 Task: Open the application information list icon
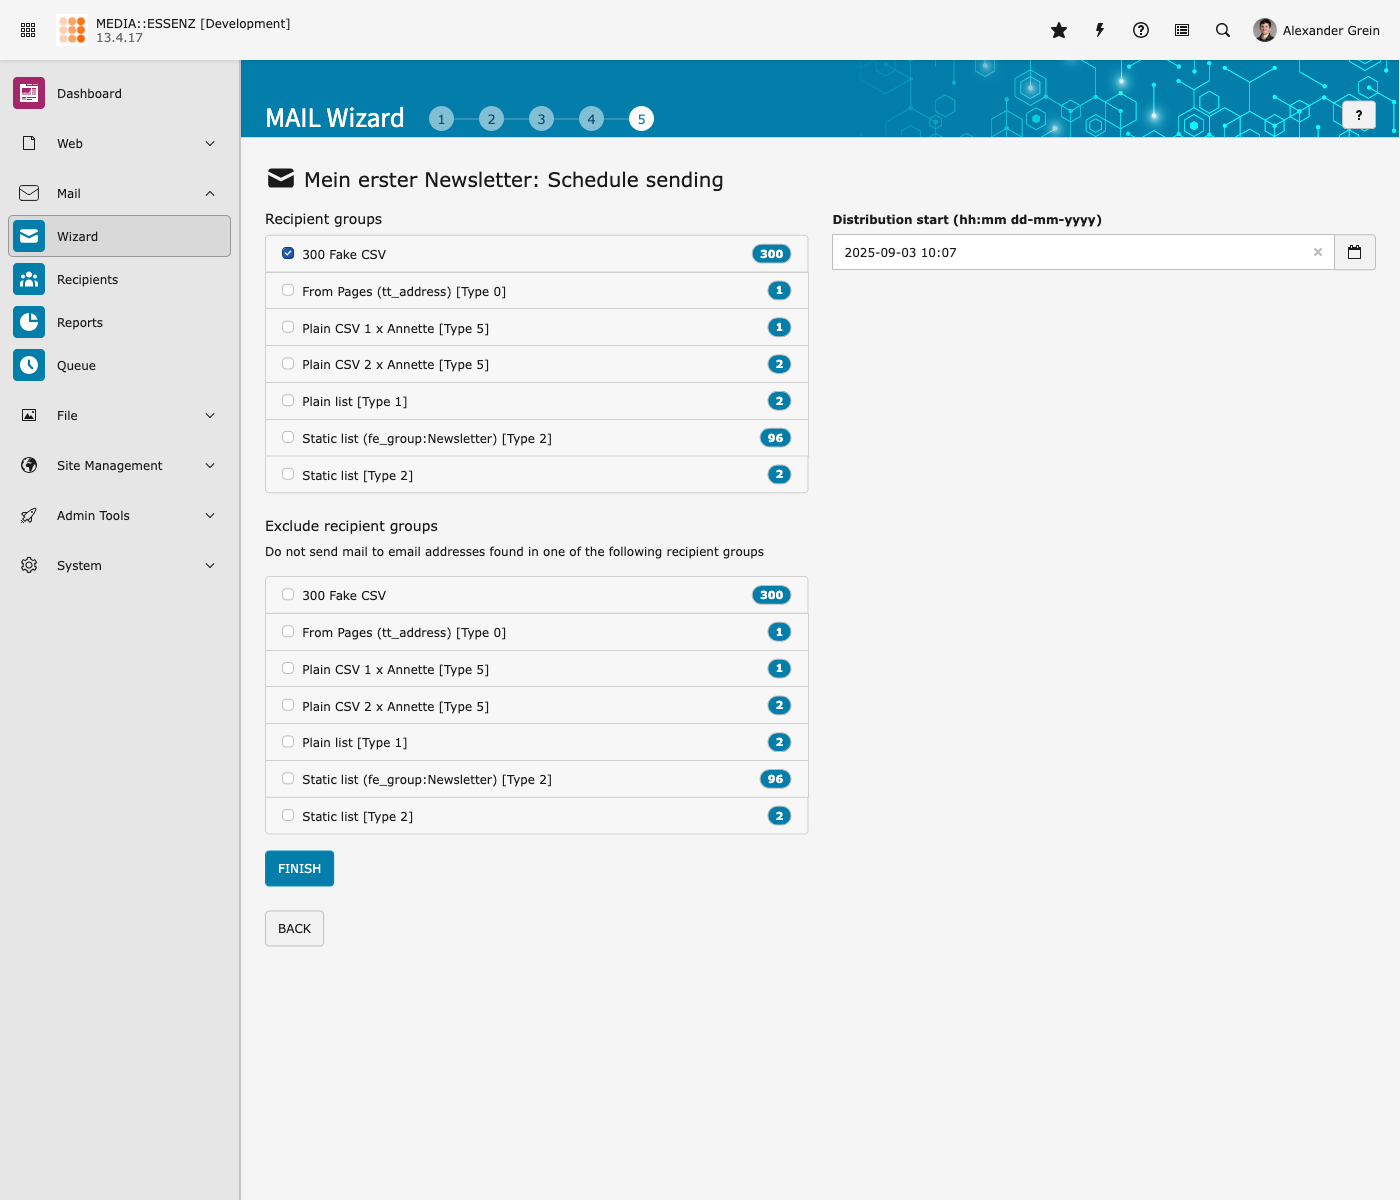[1182, 30]
